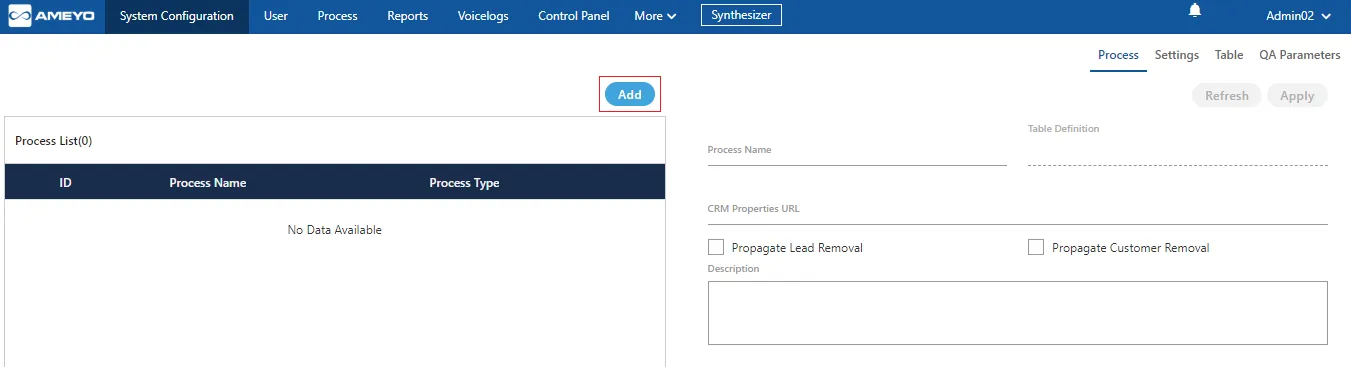Viewport: 1351px width, 367px height.
Task: Enable Propagate Lead Removal checkbox
Action: click(716, 247)
